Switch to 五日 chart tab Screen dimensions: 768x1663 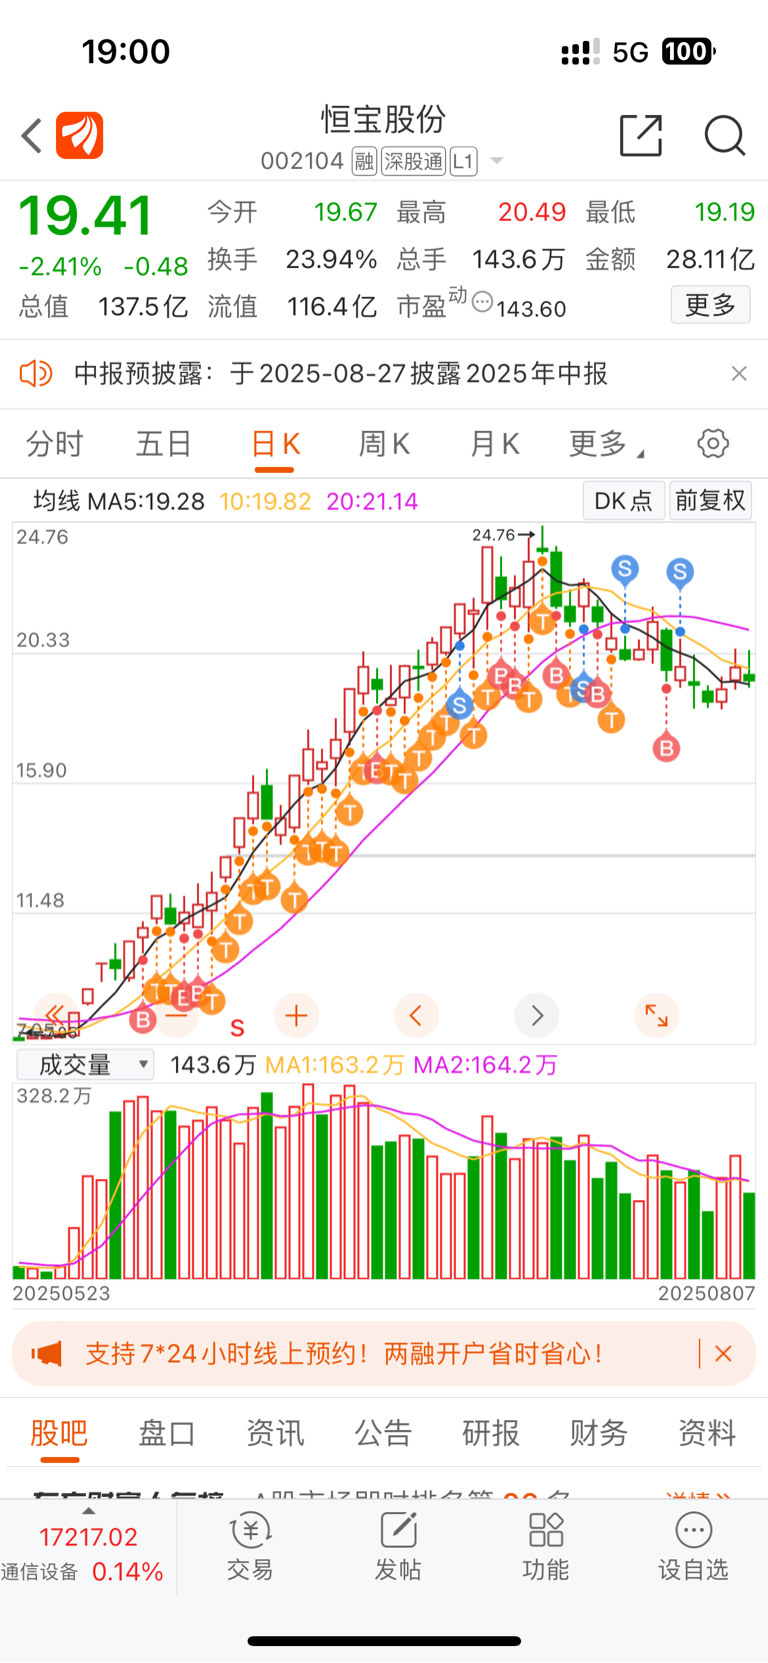tap(164, 443)
